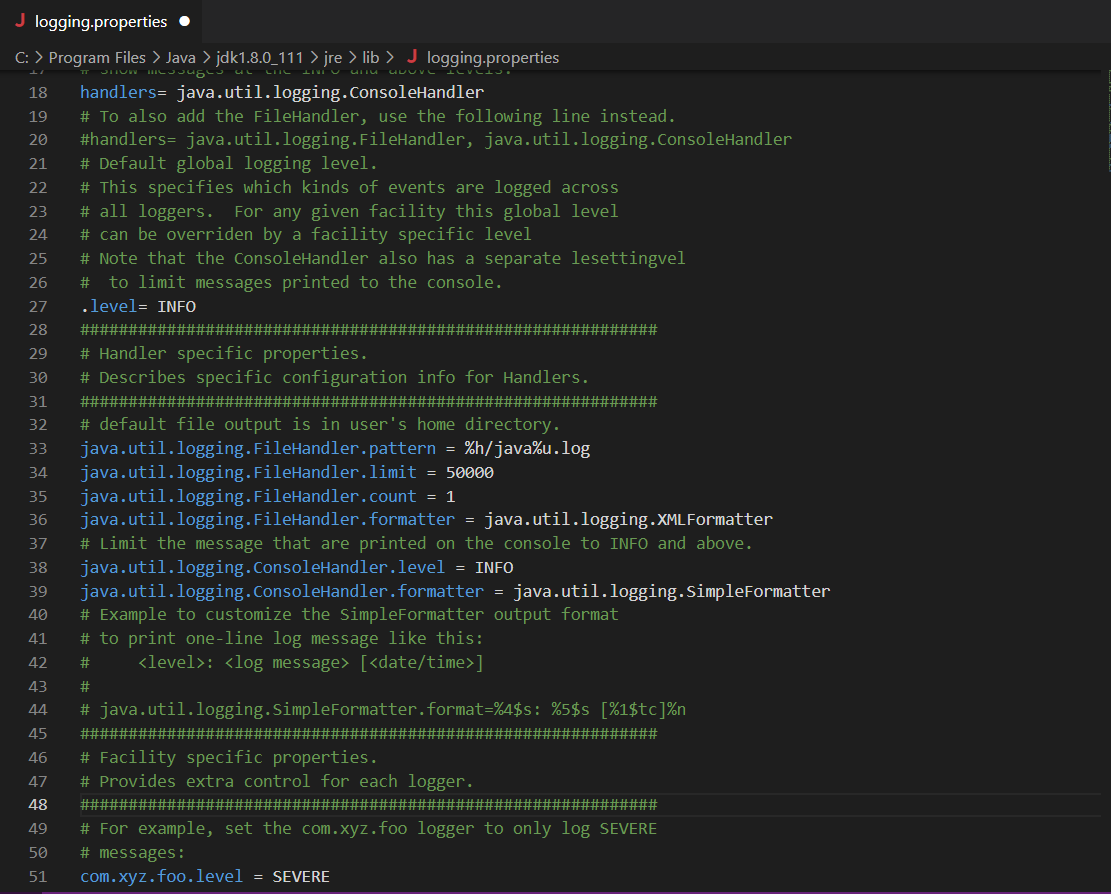The width and height of the screenshot is (1111, 894).
Task: Click the '1' value on line 35
Action: (451, 497)
